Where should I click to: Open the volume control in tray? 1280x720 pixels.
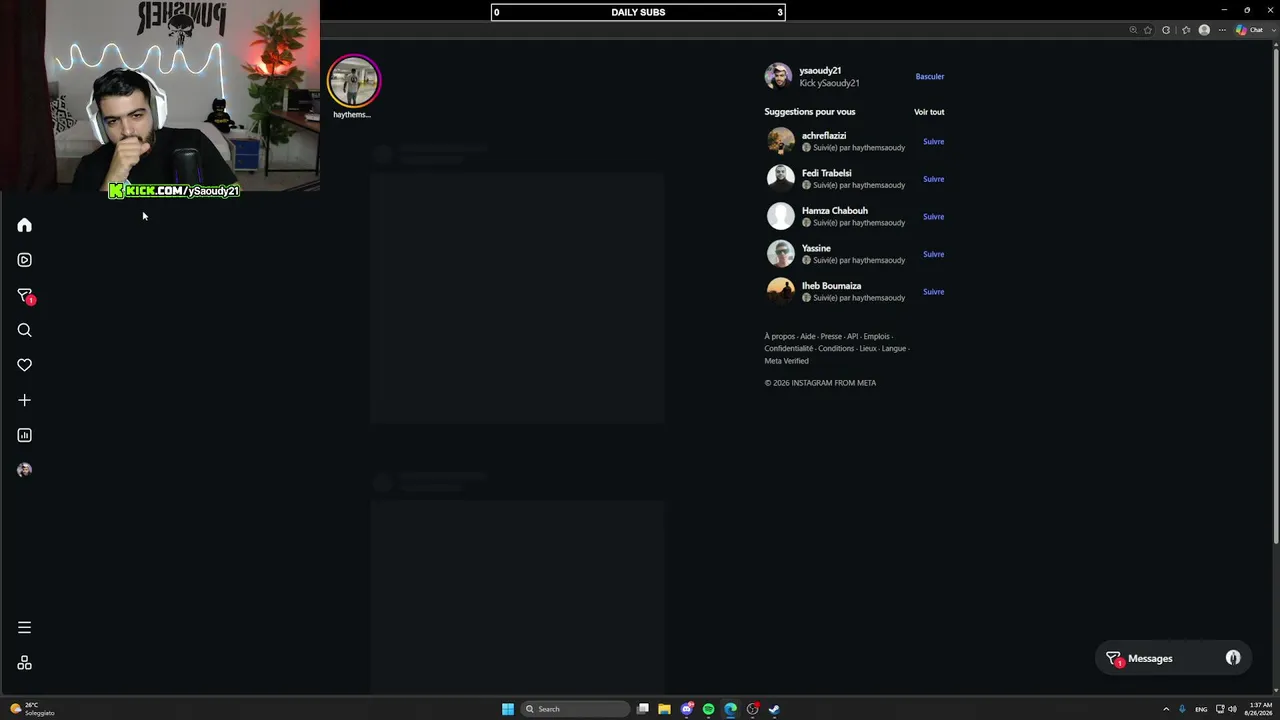[x=1232, y=709]
